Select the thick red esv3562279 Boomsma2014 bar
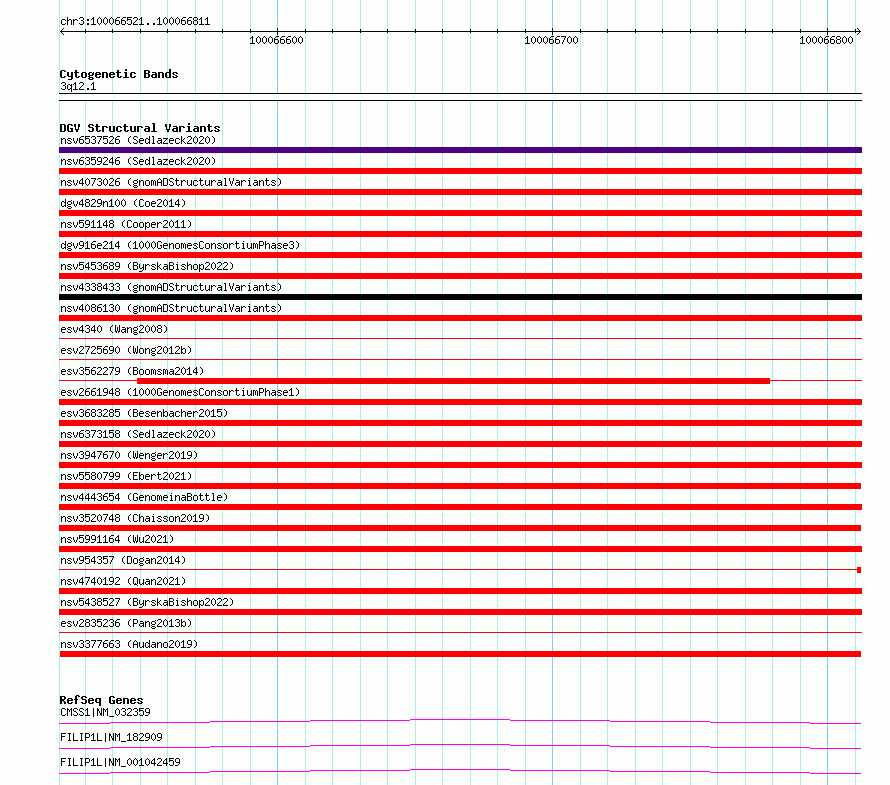Viewport: 890px width, 785px height. pyautogui.click(x=454, y=381)
